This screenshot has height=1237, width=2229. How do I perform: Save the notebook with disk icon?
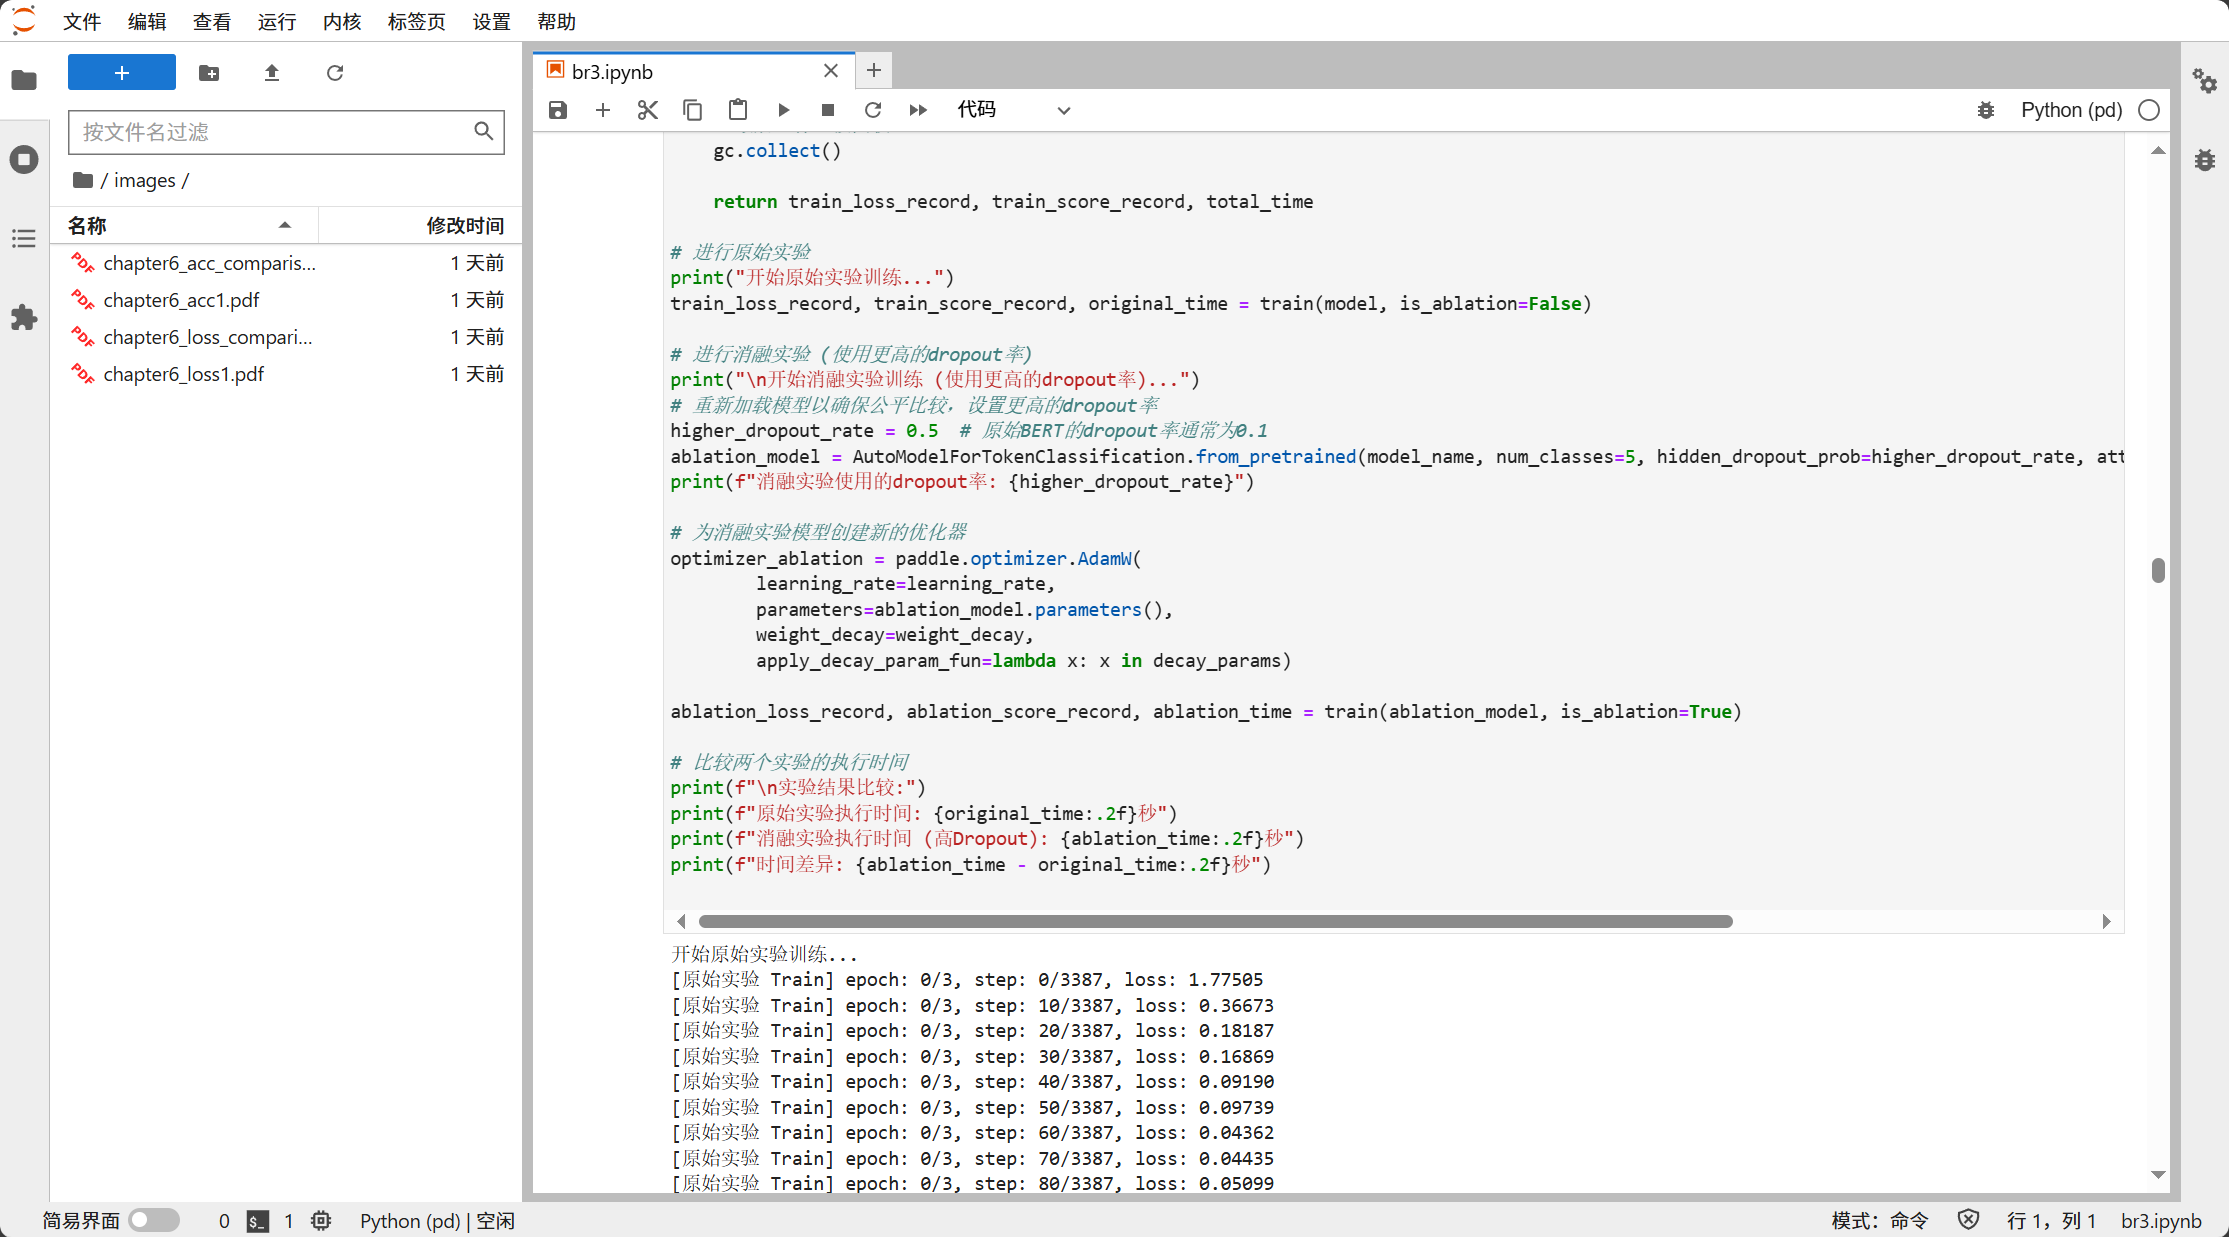pos(558,110)
